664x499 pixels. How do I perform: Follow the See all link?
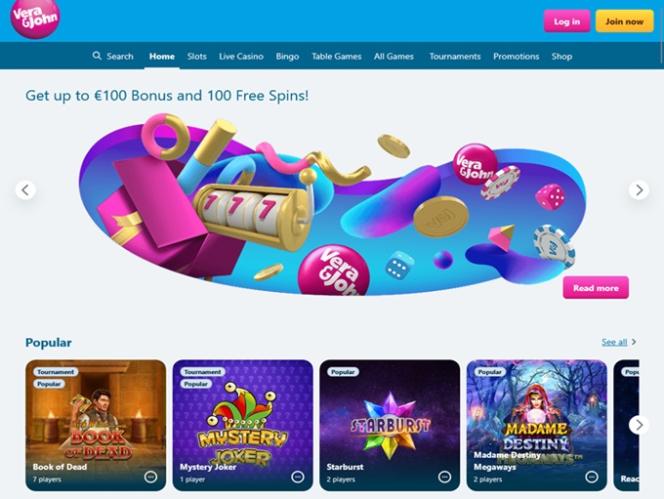[x=614, y=342]
